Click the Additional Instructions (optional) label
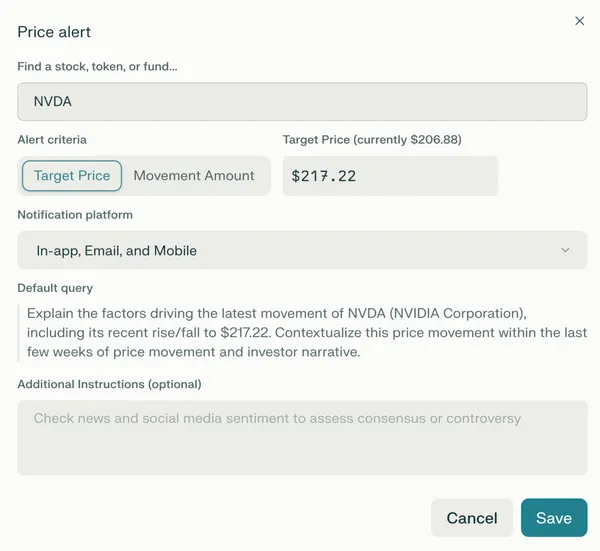The width and height of the screenshot is (600, 551). click(109, 384)
